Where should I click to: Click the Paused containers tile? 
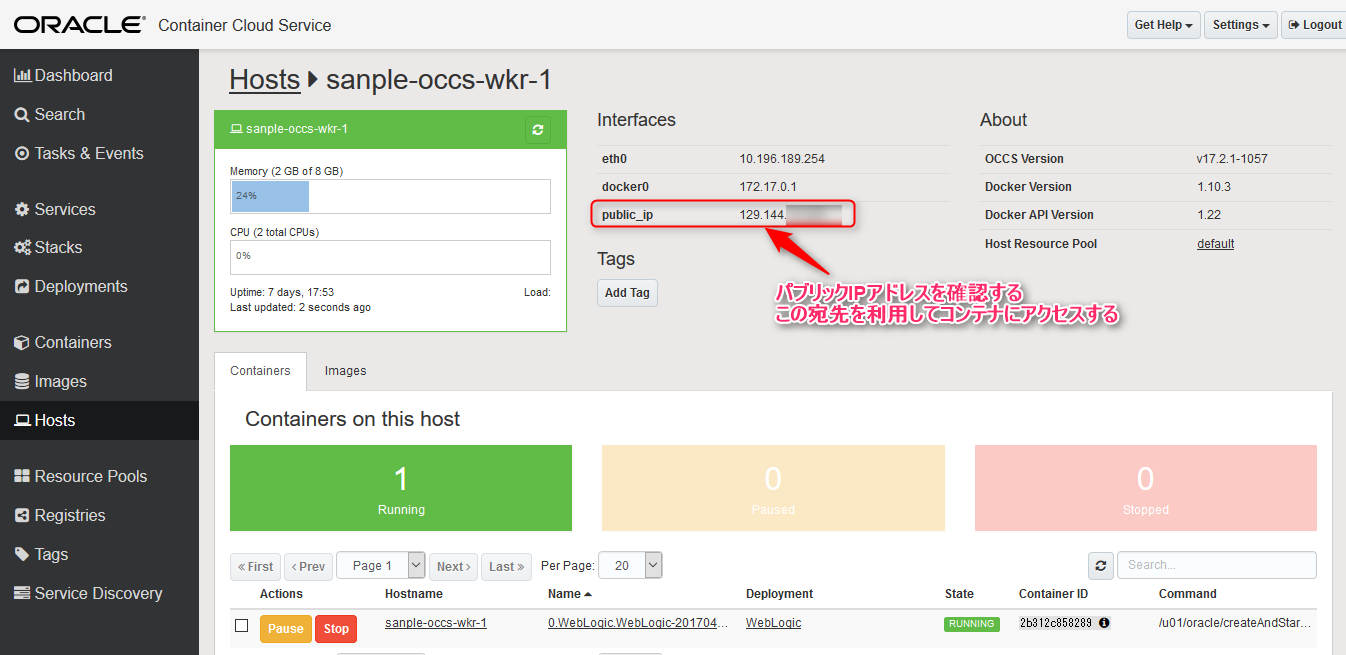coord(773,488)
